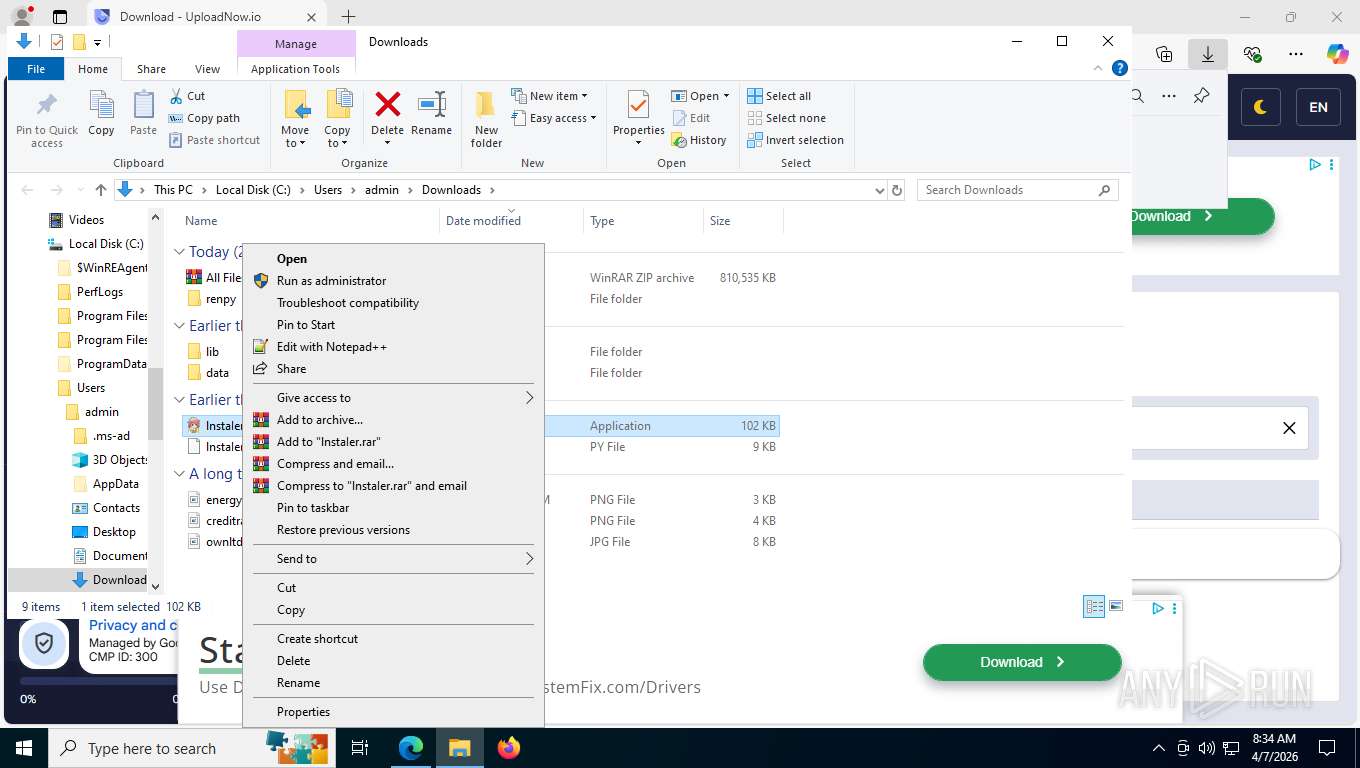1360x768 pixels.
Task: Click the Cut scissors ribbon item
Action: coord(187,96)
